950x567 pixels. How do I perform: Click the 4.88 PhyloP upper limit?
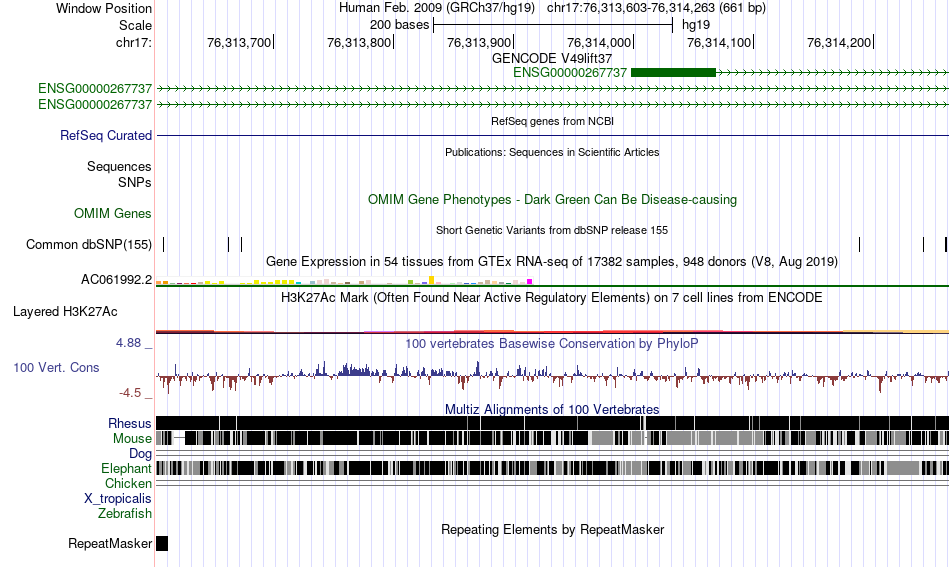coord(128,343)
